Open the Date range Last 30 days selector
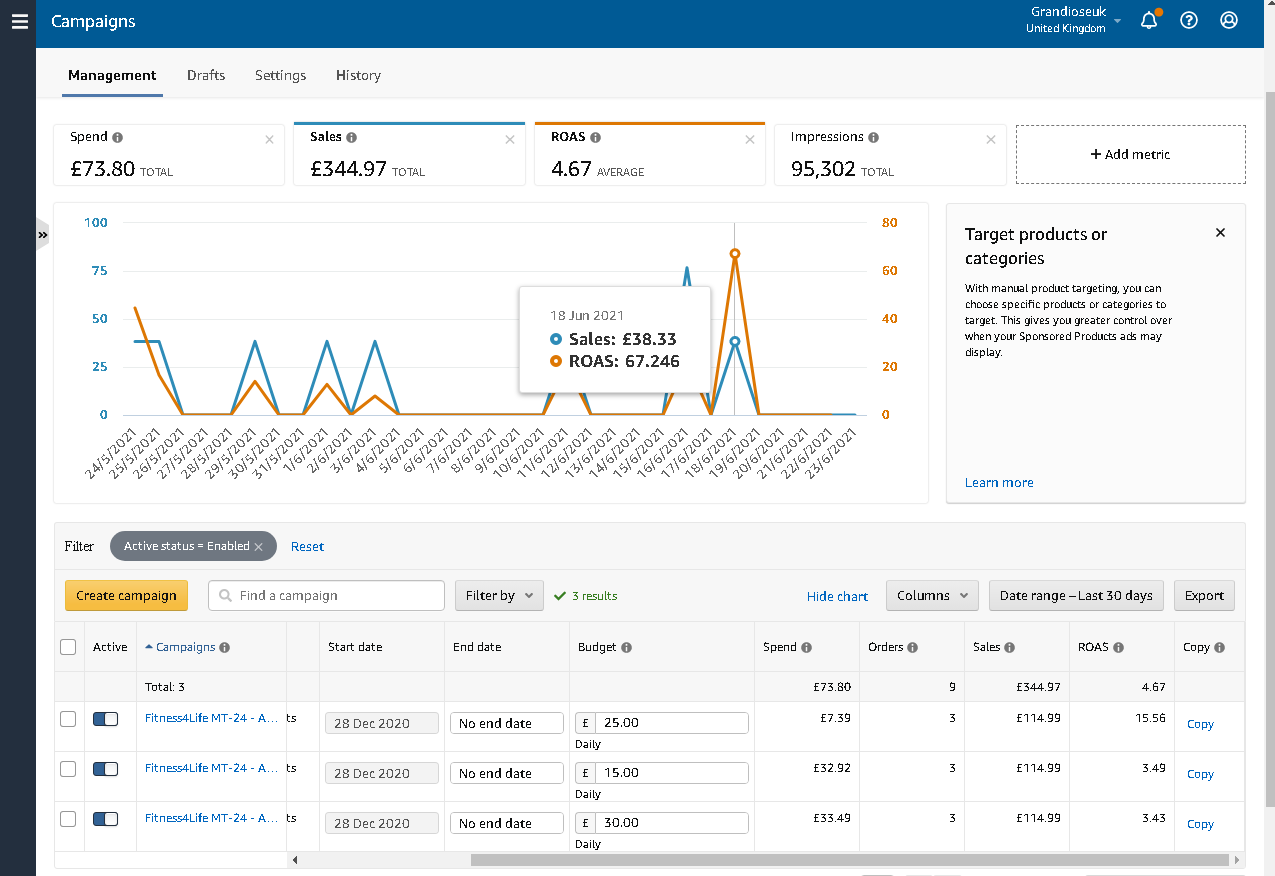Image resolution: width=1275 pixels, height=876 pixels. coord(1076,596)
